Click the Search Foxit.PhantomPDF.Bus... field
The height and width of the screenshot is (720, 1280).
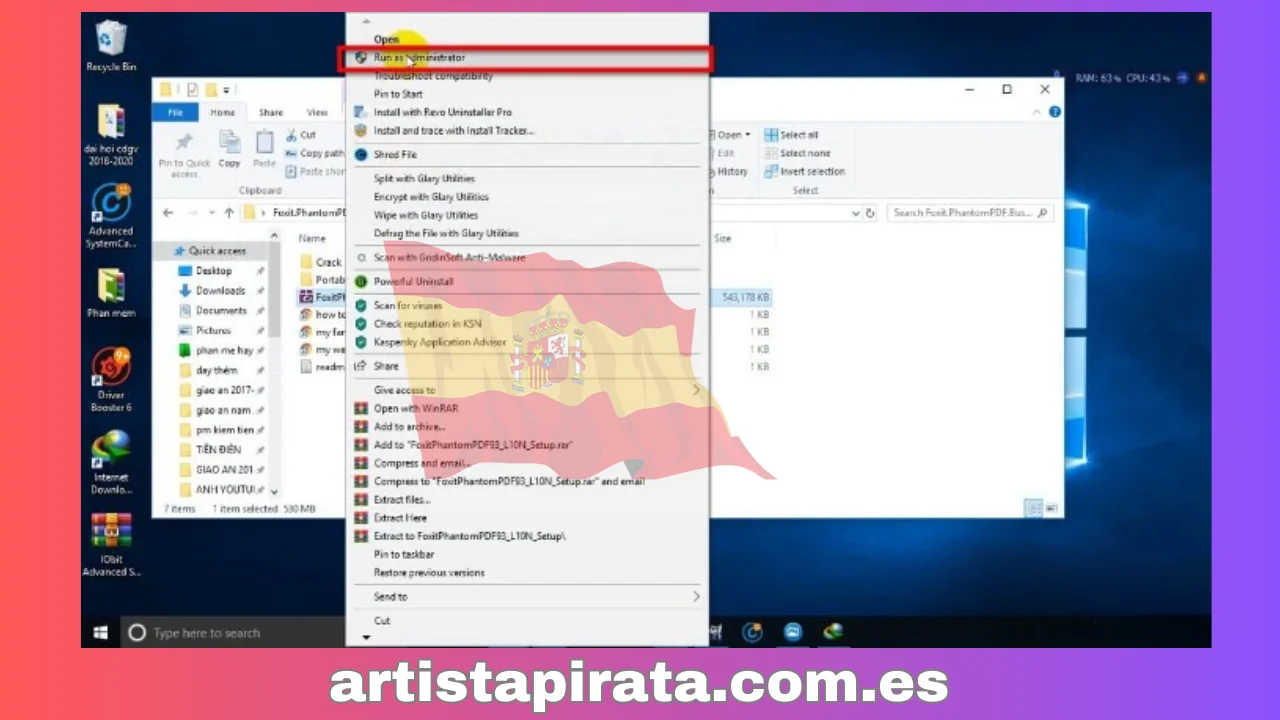(970, 213)
